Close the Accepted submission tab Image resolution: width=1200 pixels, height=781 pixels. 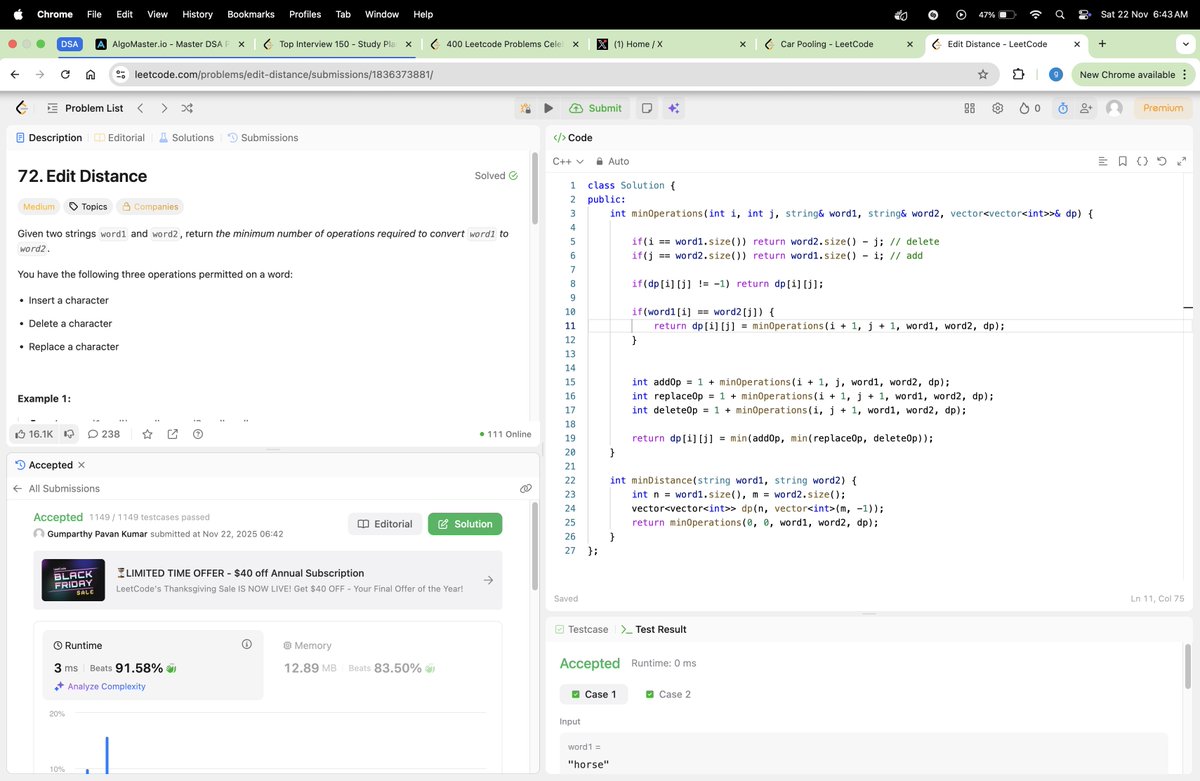pyautogui.click(x=82, y=465)
